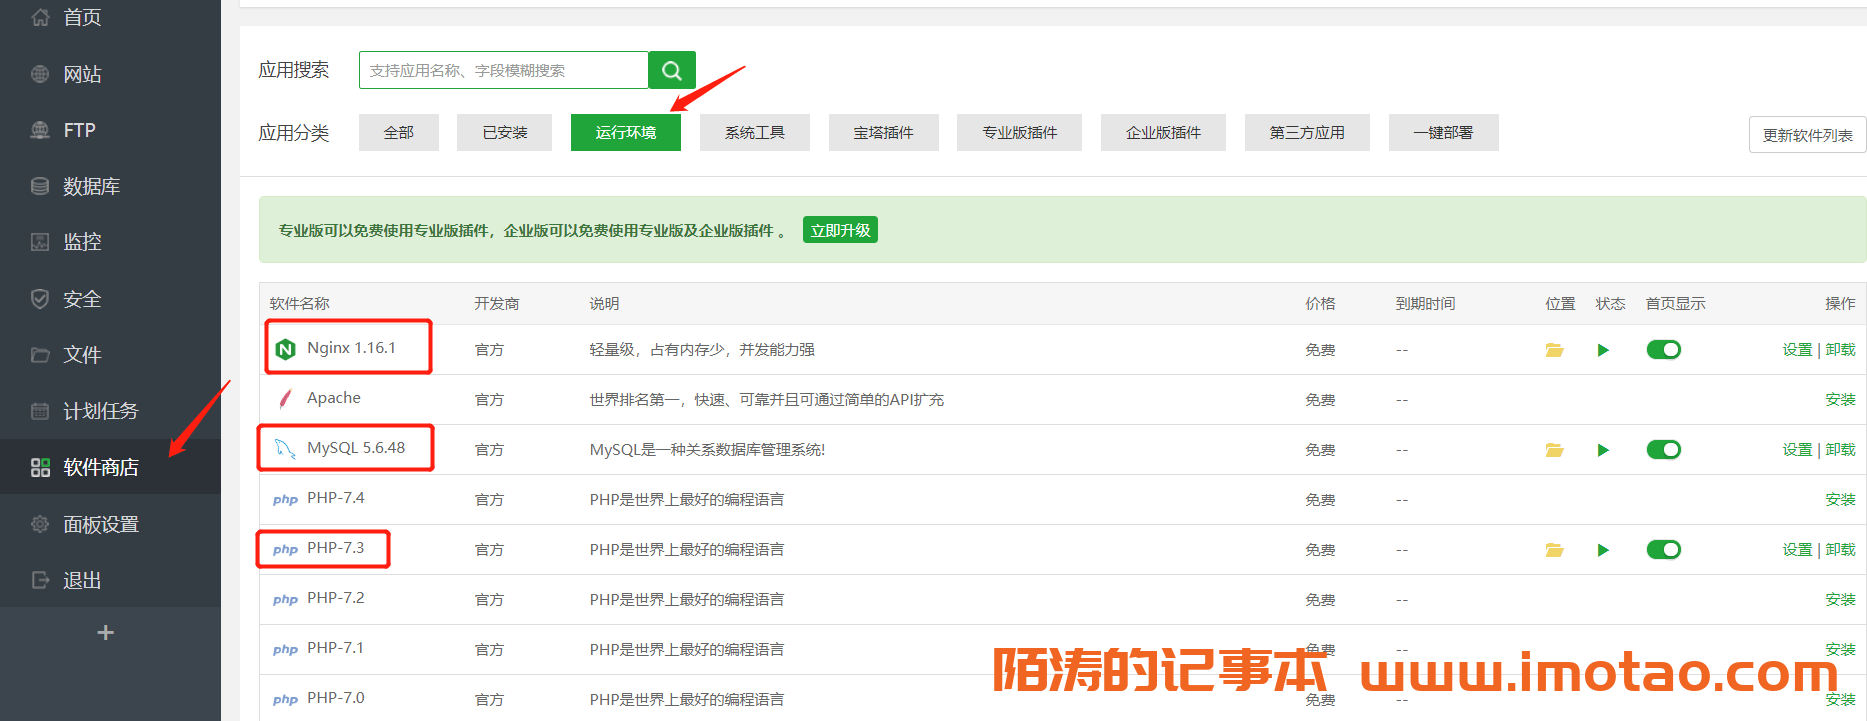Click 更新软件列表 button
Viewport: 1867px width, 721px height.
[x=1808, y=135]
